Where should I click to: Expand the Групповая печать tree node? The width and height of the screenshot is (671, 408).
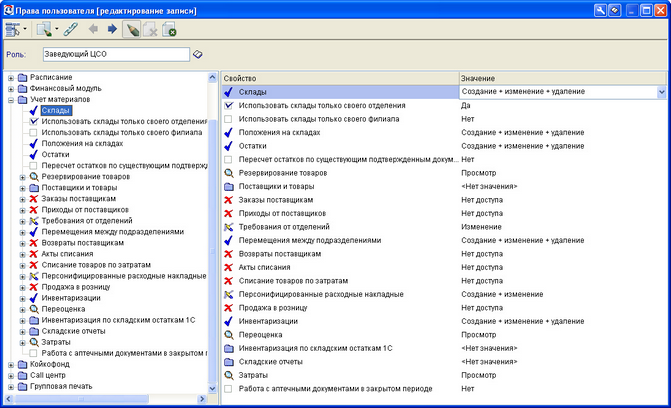click(x=11, y=387)
